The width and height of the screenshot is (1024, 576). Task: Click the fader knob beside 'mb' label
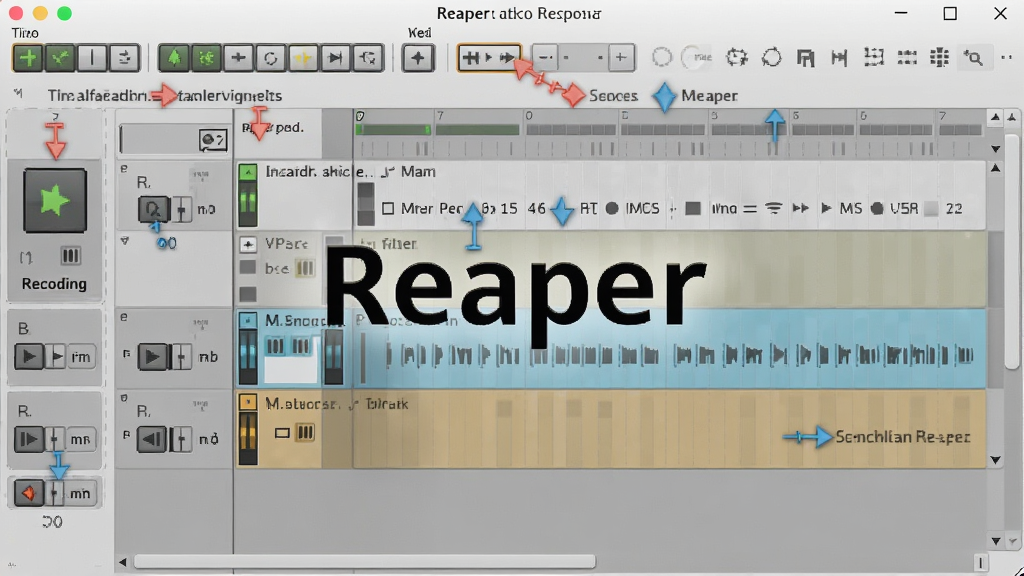(x=181, y=357)
